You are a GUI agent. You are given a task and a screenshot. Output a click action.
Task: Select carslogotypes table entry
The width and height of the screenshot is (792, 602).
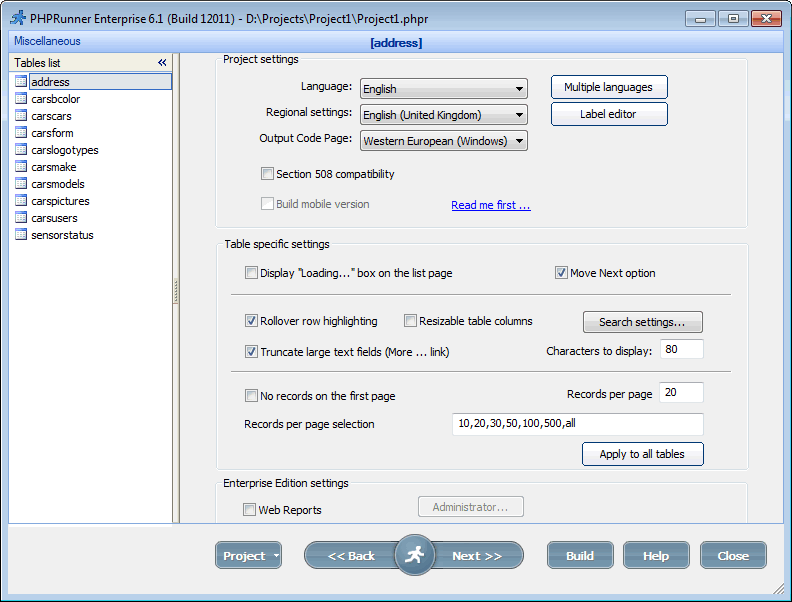coord(65,150)
